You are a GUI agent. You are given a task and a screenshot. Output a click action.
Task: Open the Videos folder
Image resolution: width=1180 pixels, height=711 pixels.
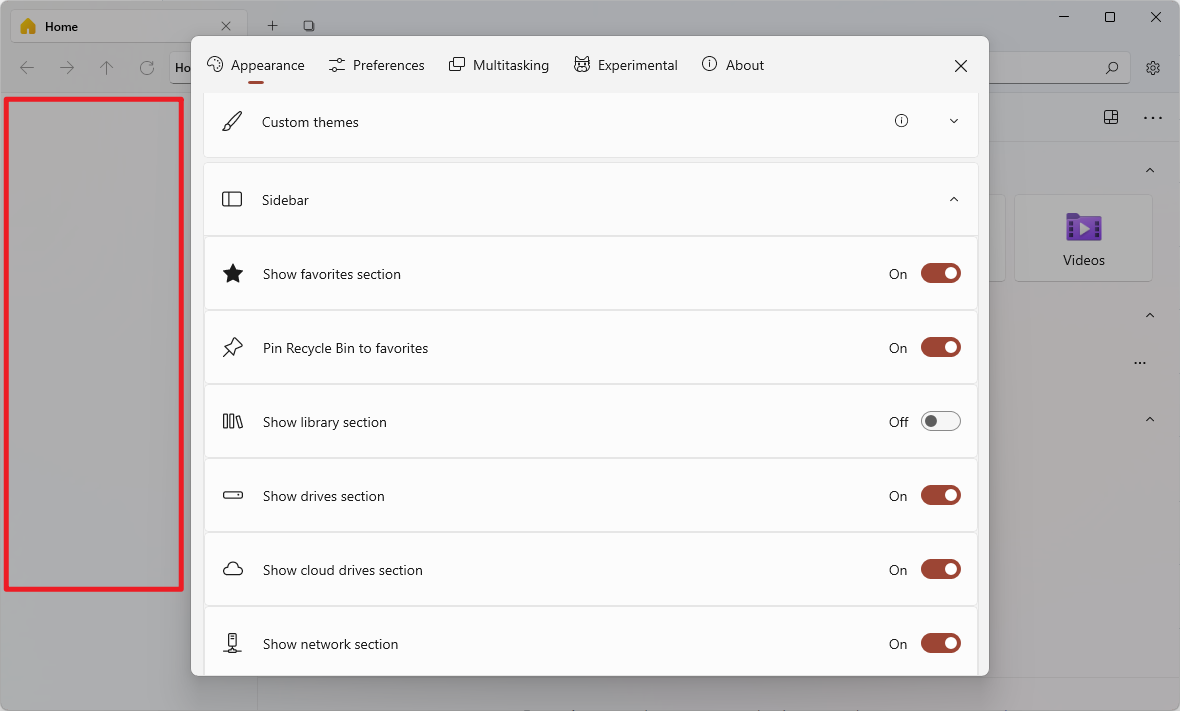pos(1083,238)
